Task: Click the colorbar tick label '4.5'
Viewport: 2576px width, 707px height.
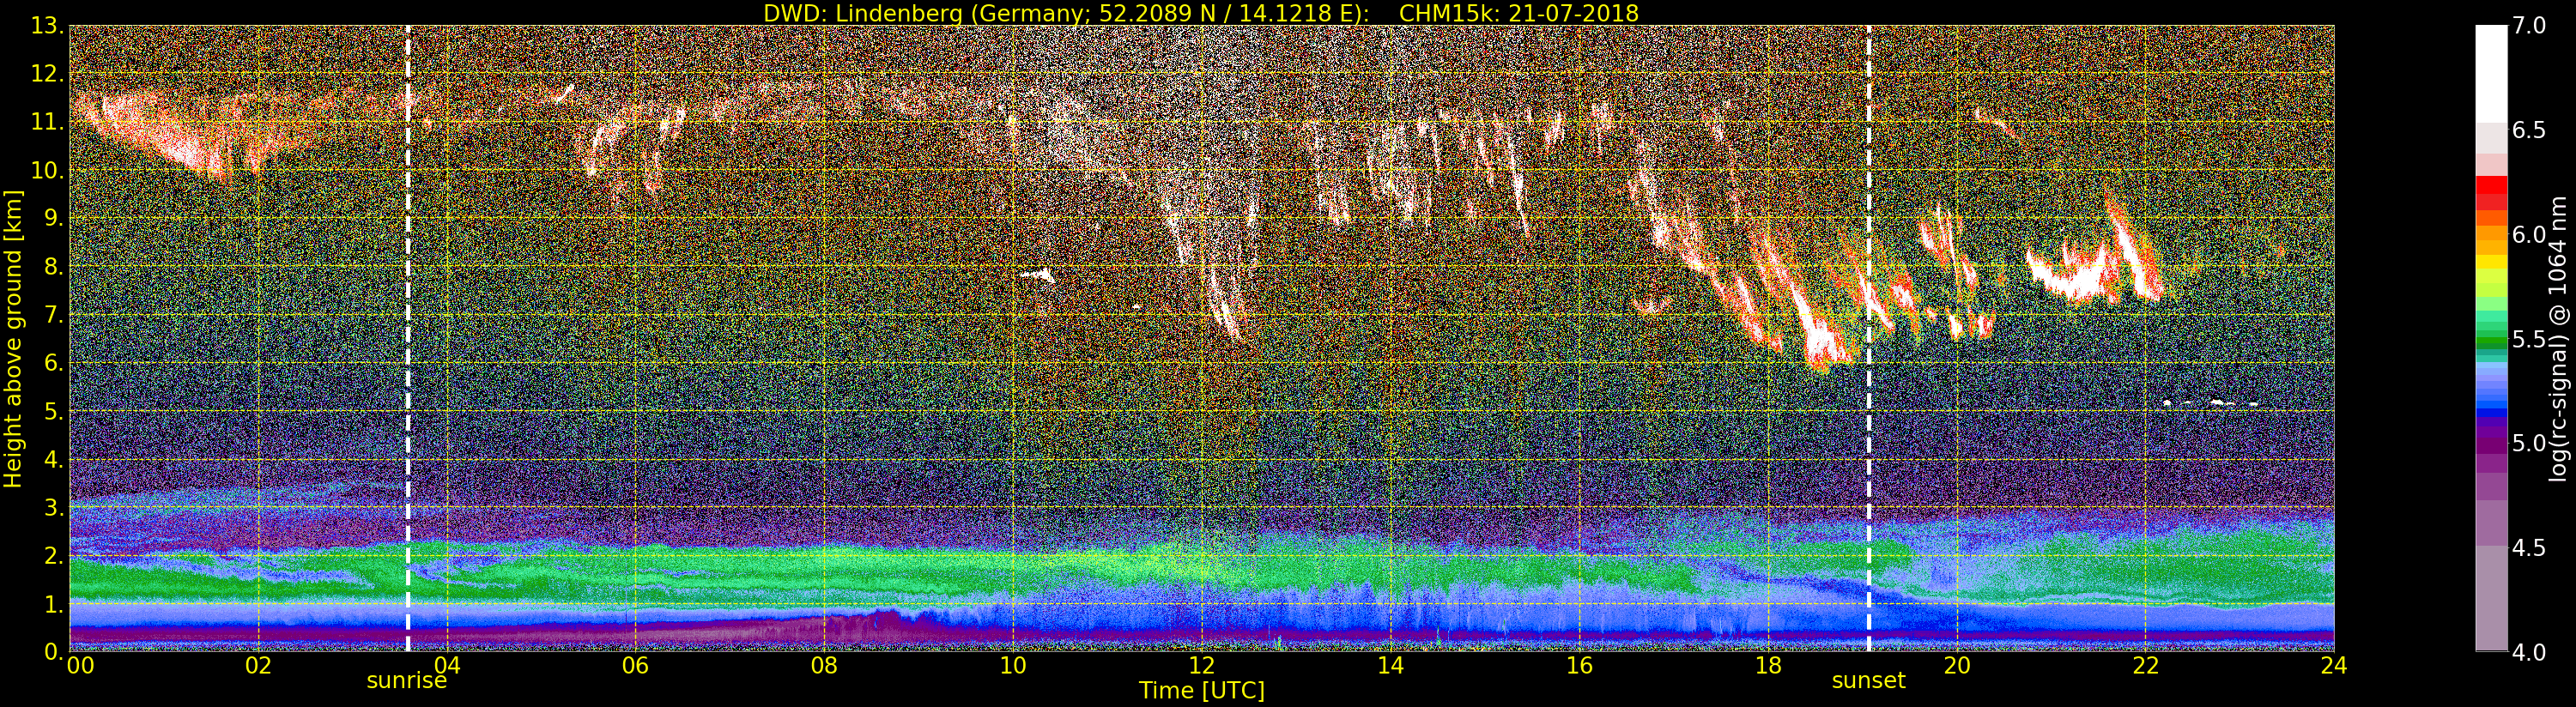Action: click(2529, 547)
